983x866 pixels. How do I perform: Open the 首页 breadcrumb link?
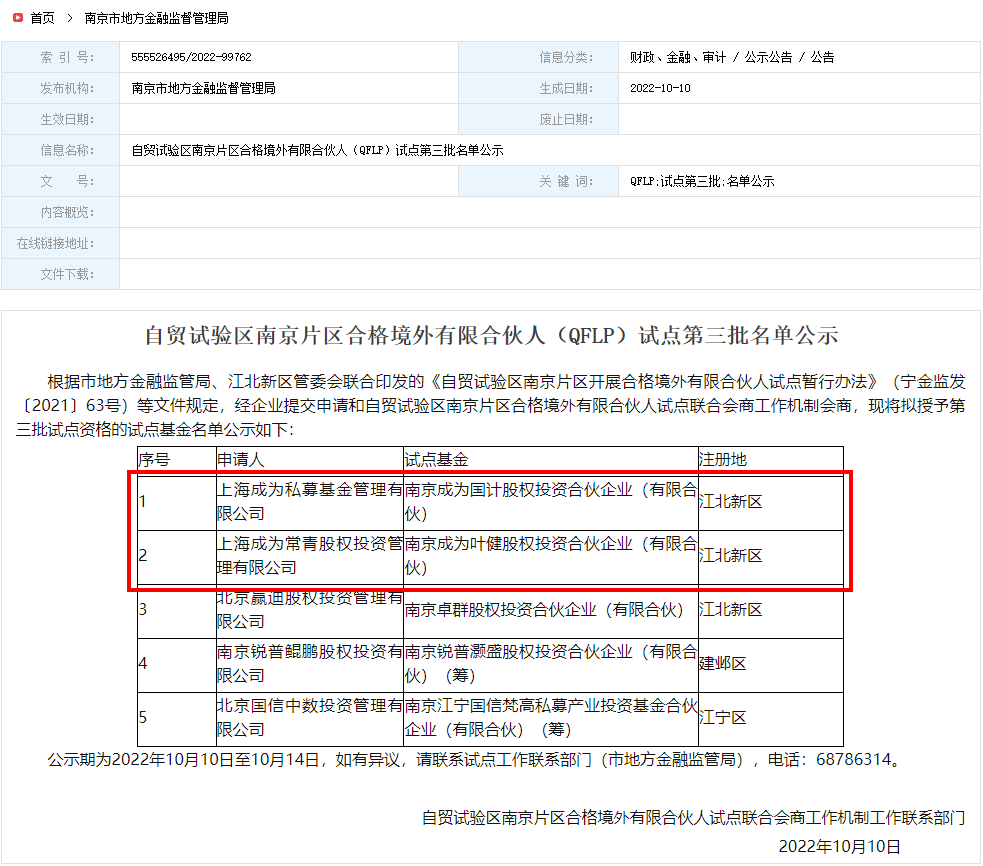pos(43,18)
